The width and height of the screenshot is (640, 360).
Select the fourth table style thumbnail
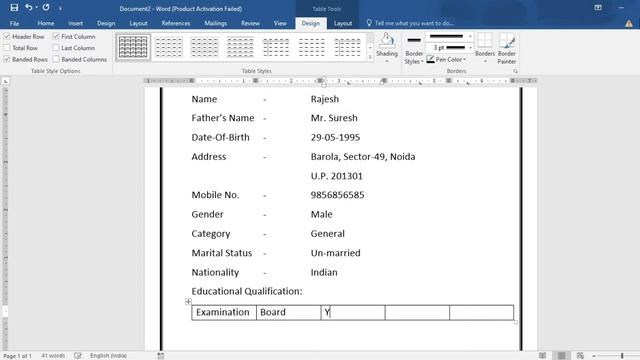click(240, 47)
